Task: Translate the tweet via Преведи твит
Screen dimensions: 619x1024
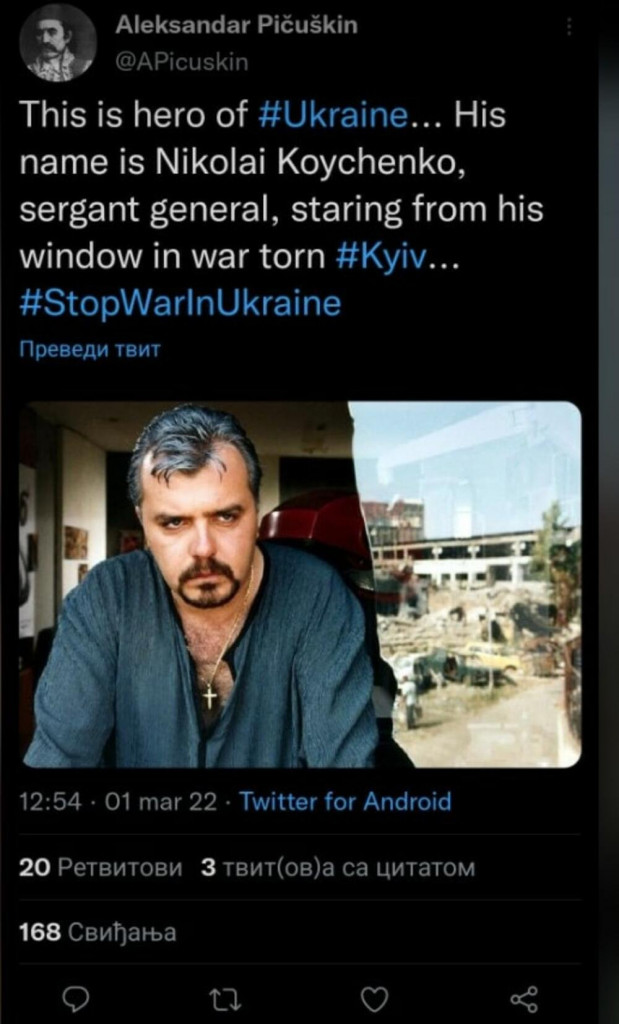Action: 88,348
